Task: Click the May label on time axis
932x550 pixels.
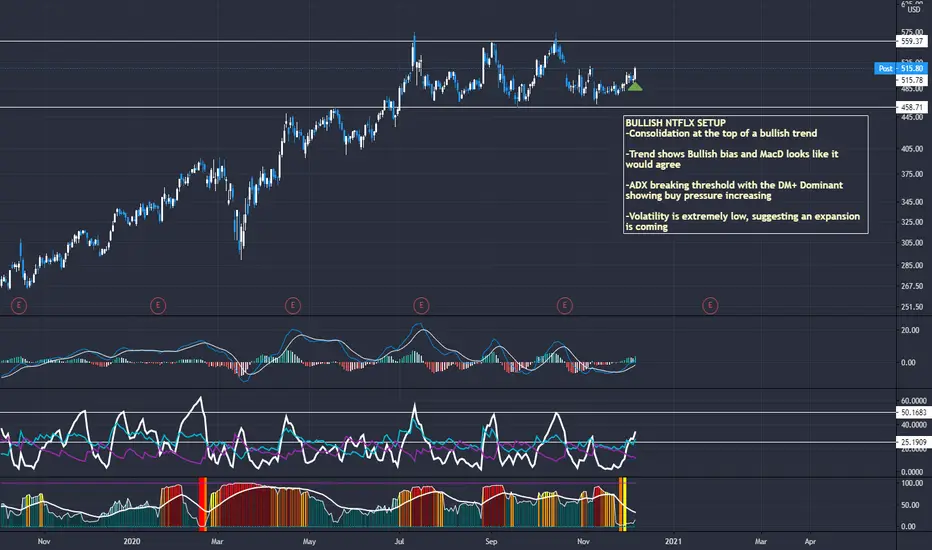Action: 309,542
